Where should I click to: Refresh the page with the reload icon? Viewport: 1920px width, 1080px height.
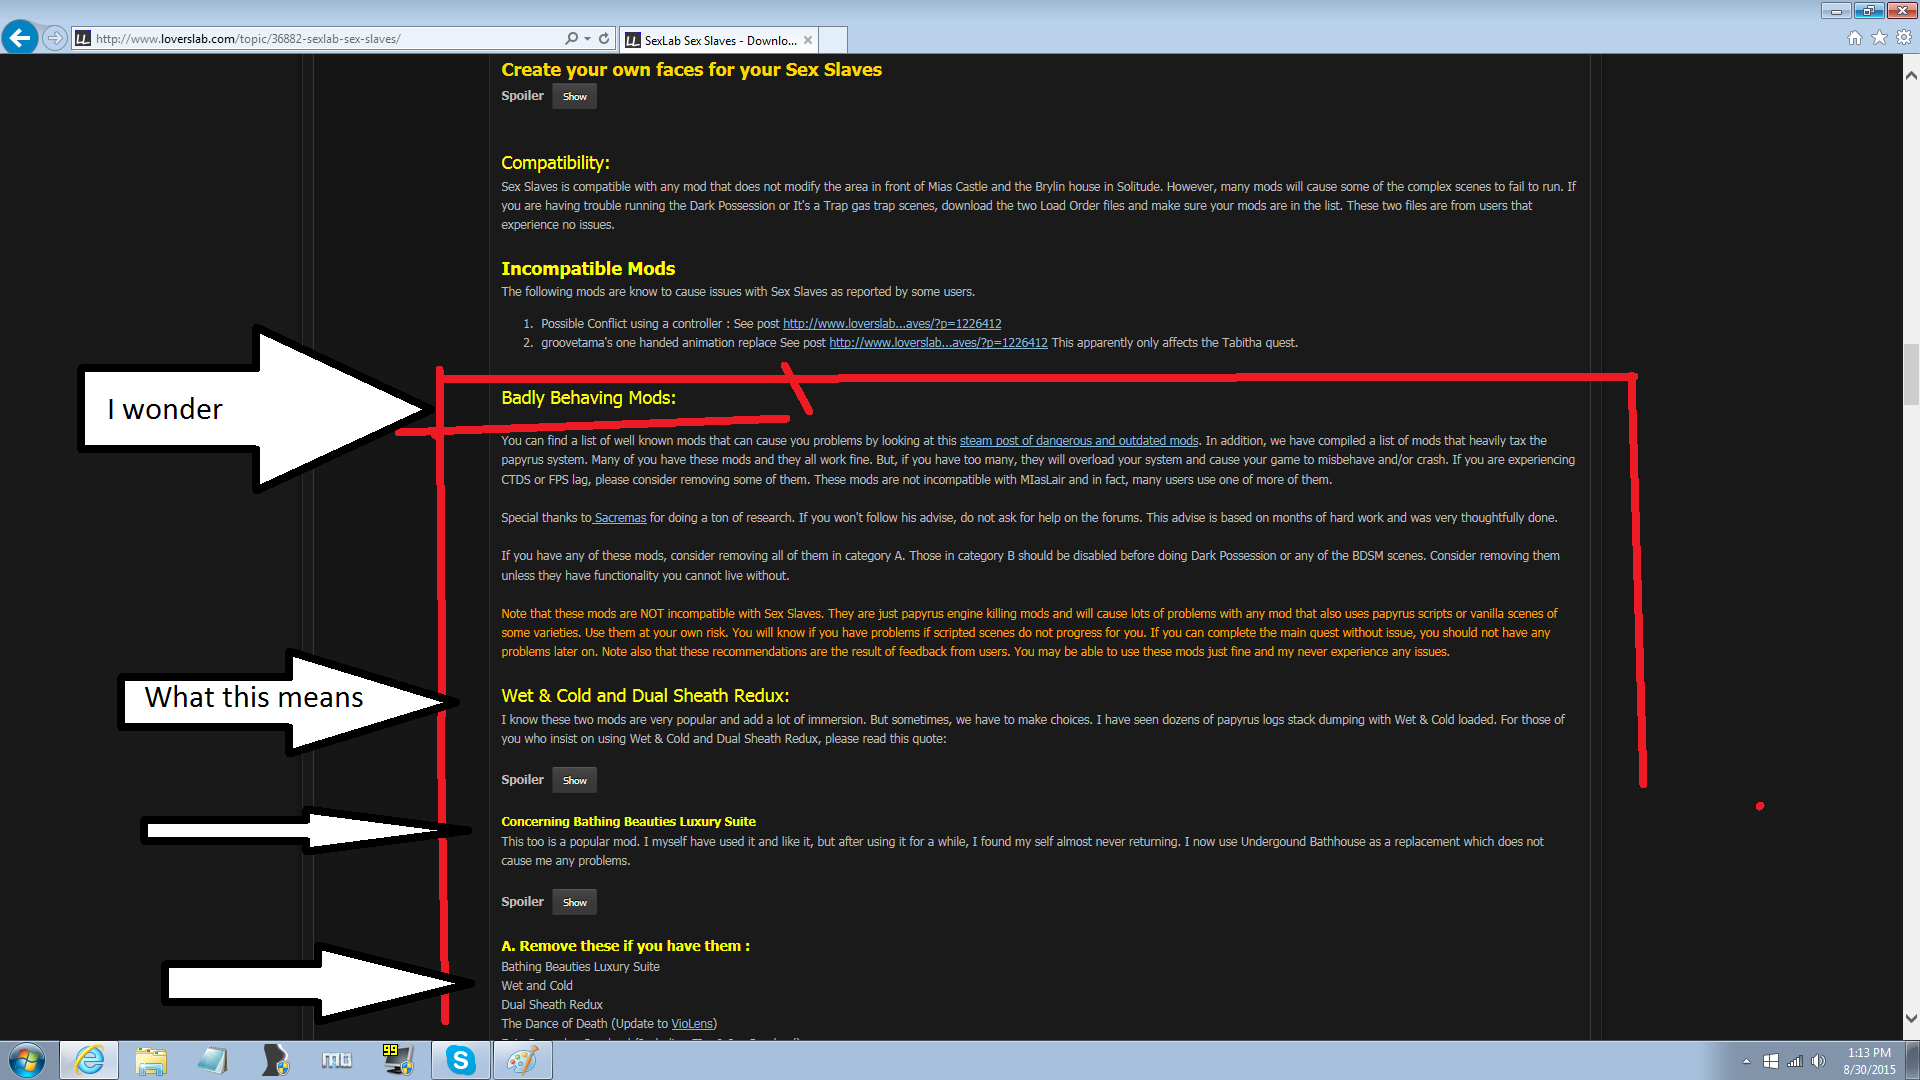(x=604, y=38)
